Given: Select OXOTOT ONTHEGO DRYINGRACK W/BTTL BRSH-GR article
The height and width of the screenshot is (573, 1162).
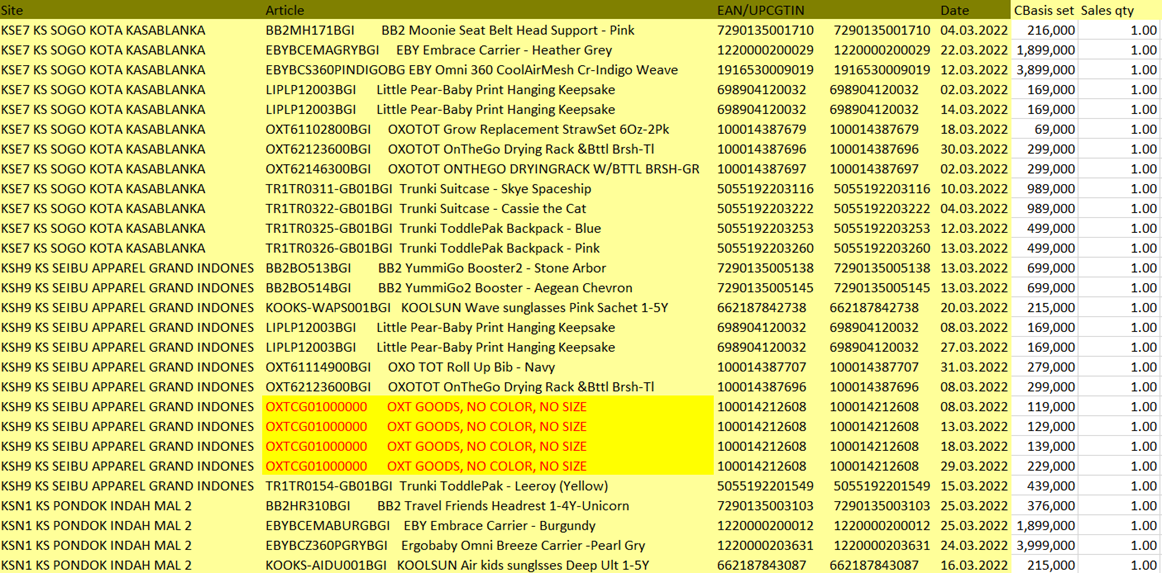Looking at the screenshot, I should pos(482,169).
